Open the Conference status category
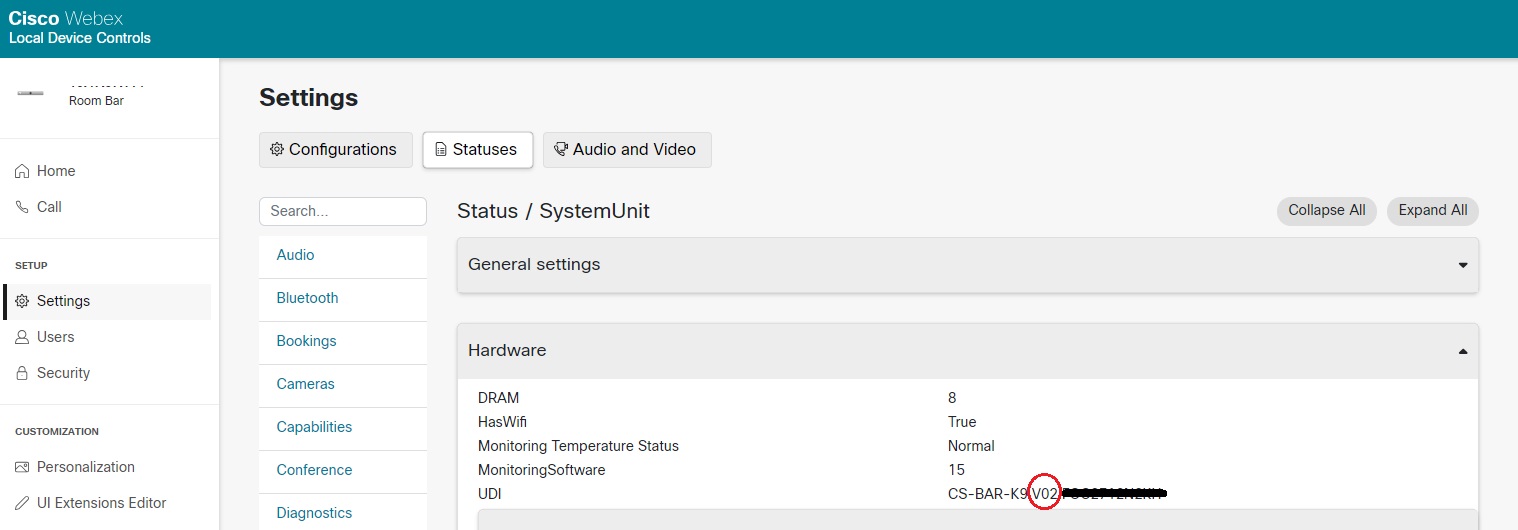Viewport: 1518px width, 530px height. point(314,470)
